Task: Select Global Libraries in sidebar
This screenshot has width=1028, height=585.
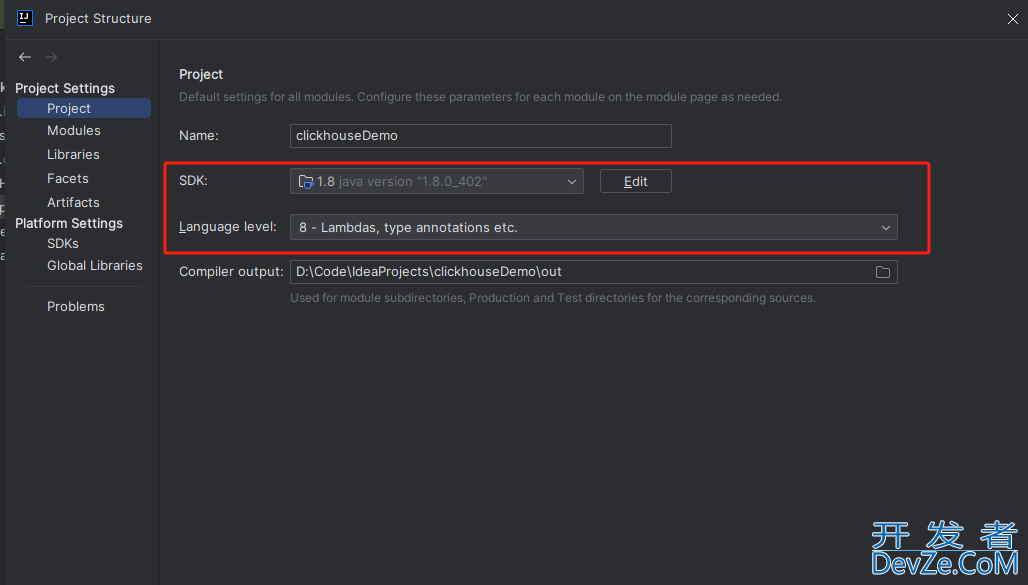Action: 94,266
